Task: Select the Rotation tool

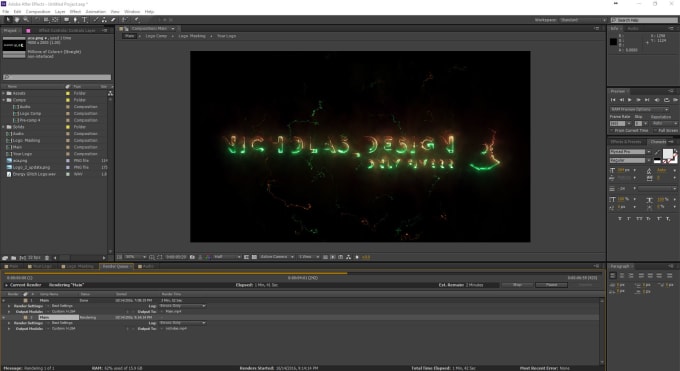Action: pos(37,20)
